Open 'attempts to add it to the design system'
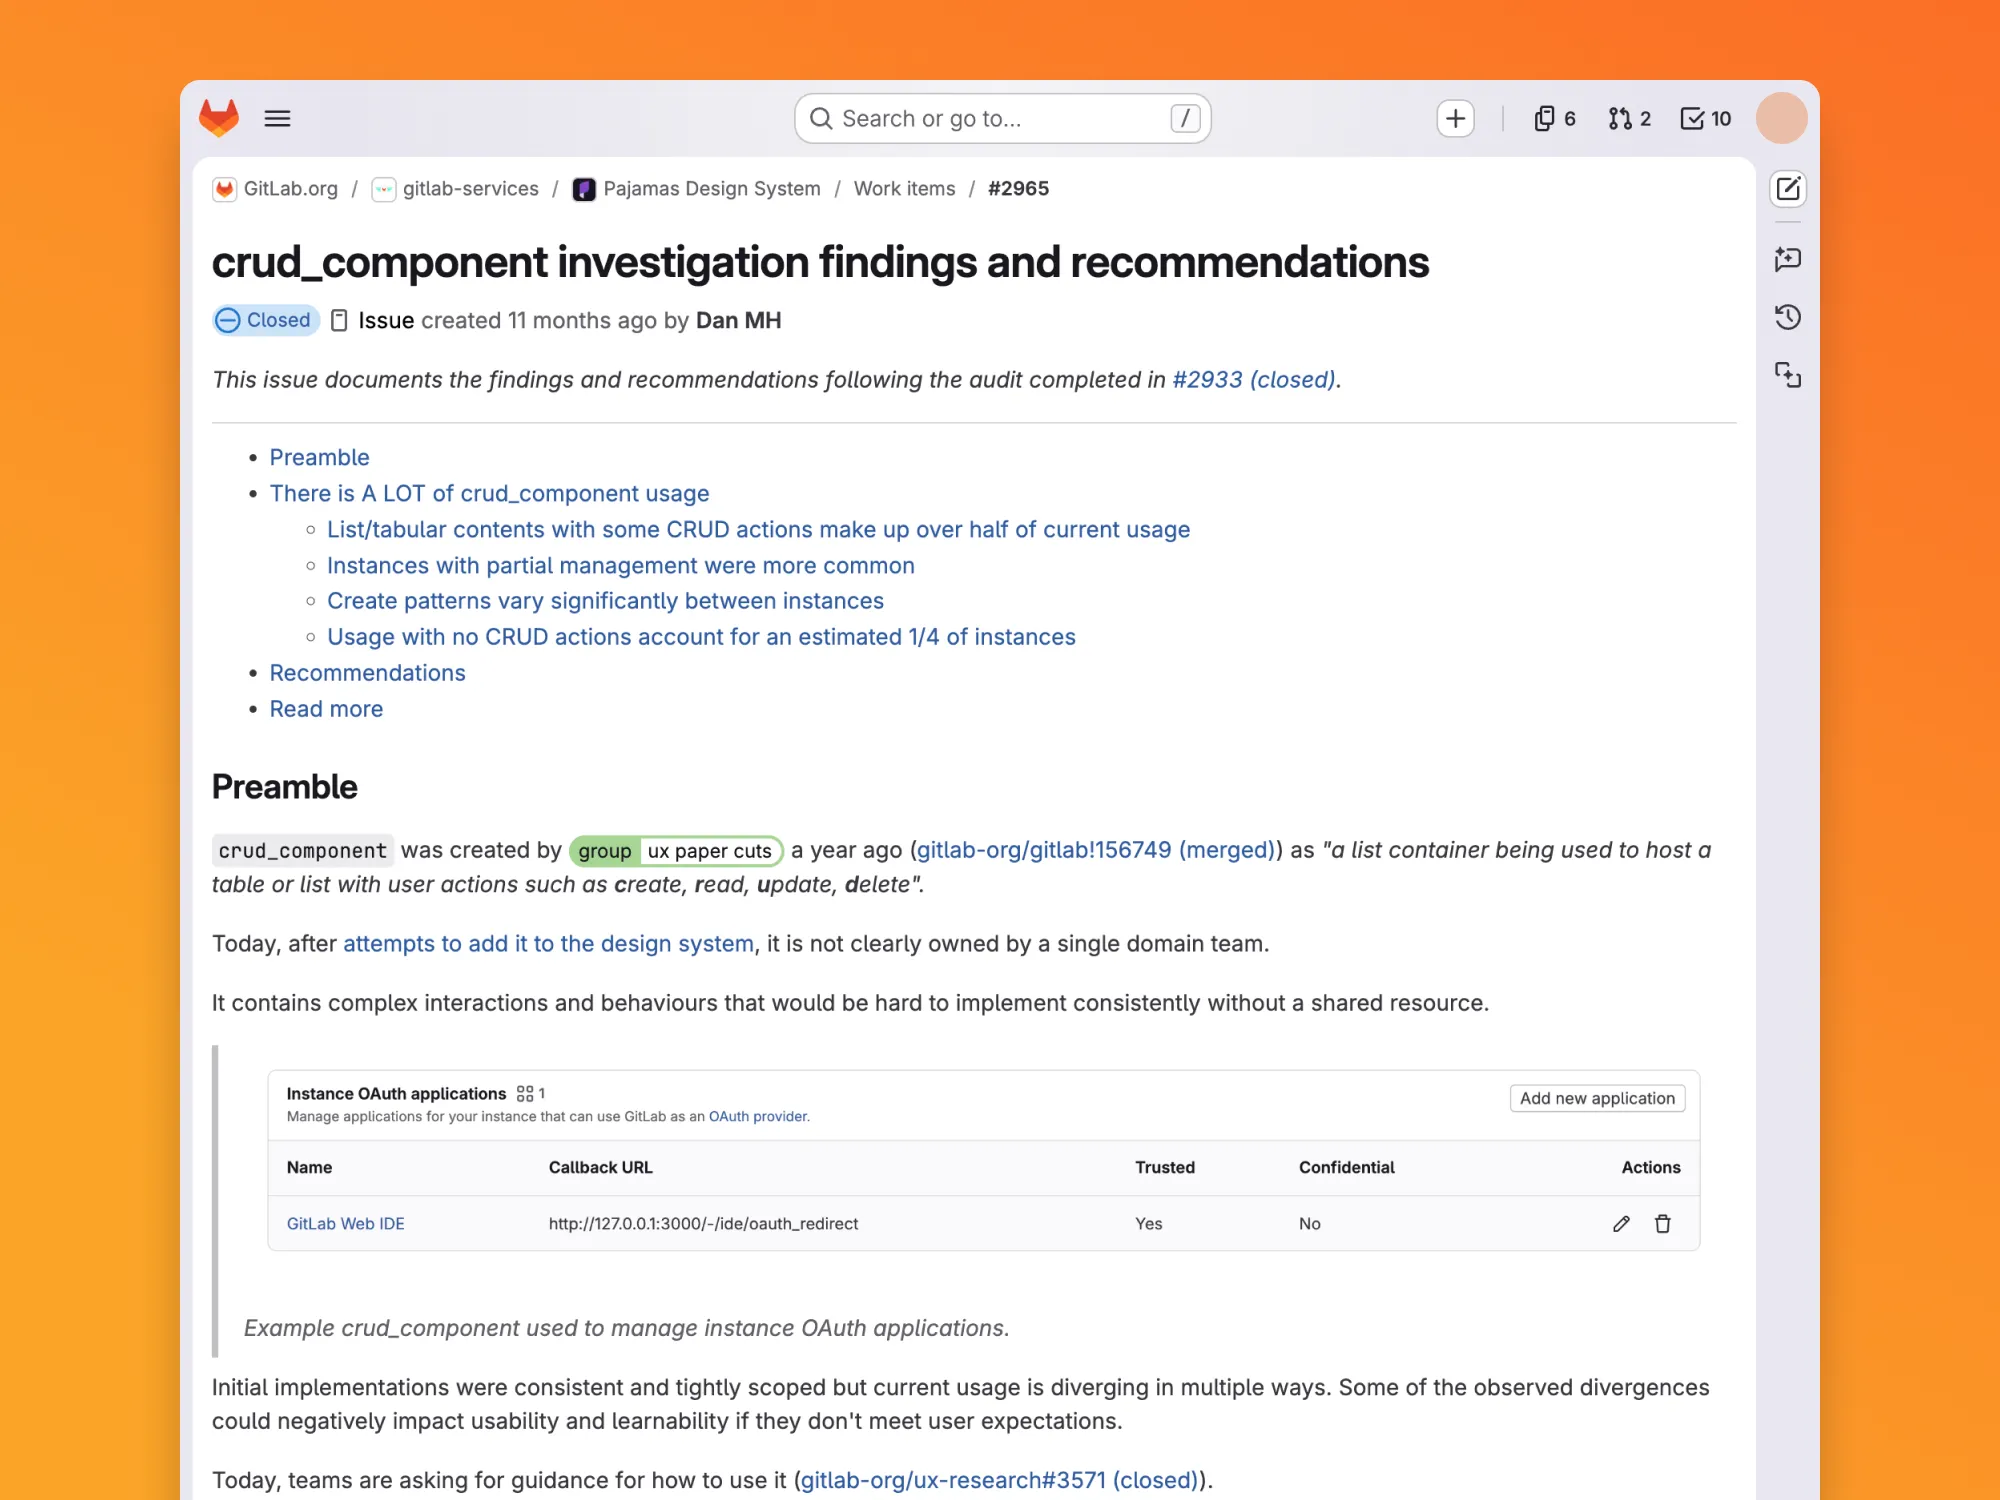 coord(549,944)
